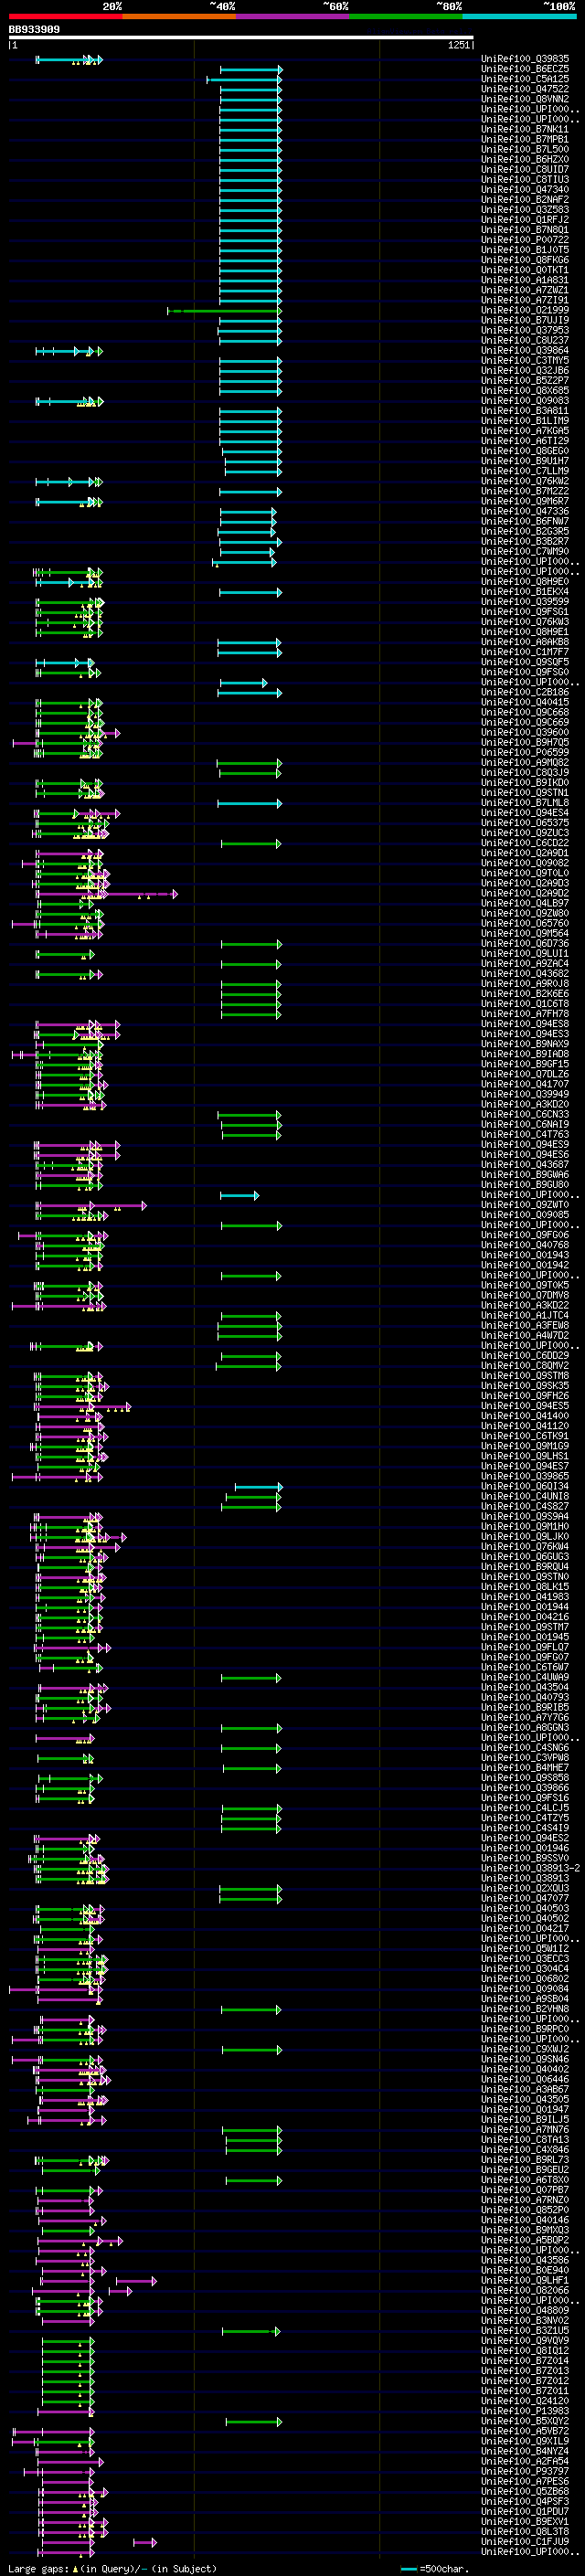The height and width of the screenshot is (2576, 585).
Task: Click the UniRef100_Q40768 label
Action: 525,1245
